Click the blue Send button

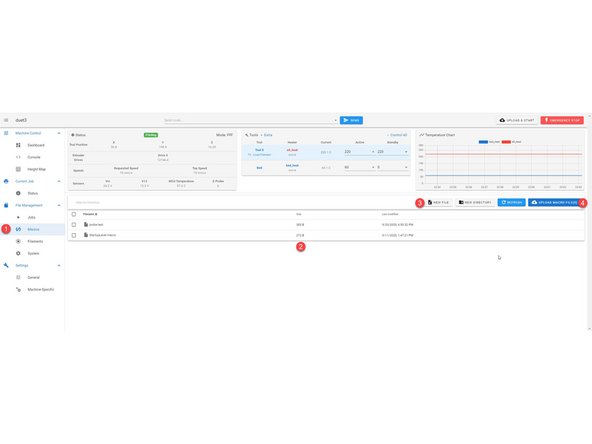click(351, 120)
